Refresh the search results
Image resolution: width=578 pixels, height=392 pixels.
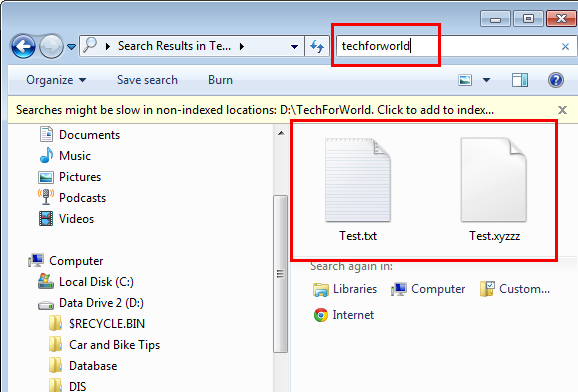[x=317, y=46]
